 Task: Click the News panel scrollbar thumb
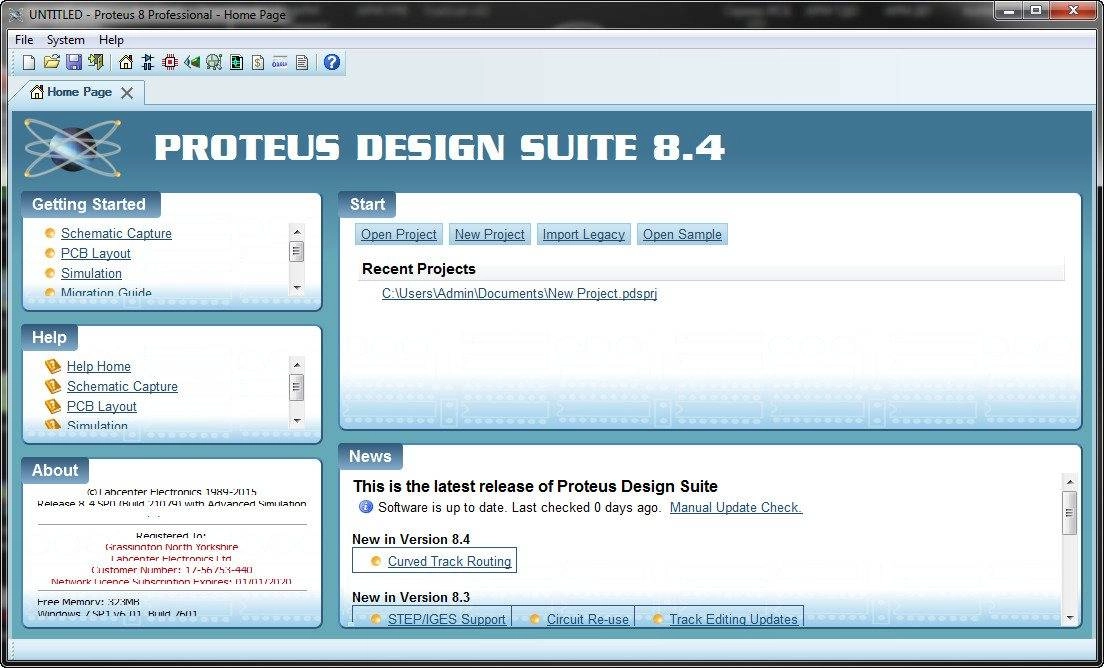(1070, 512)
